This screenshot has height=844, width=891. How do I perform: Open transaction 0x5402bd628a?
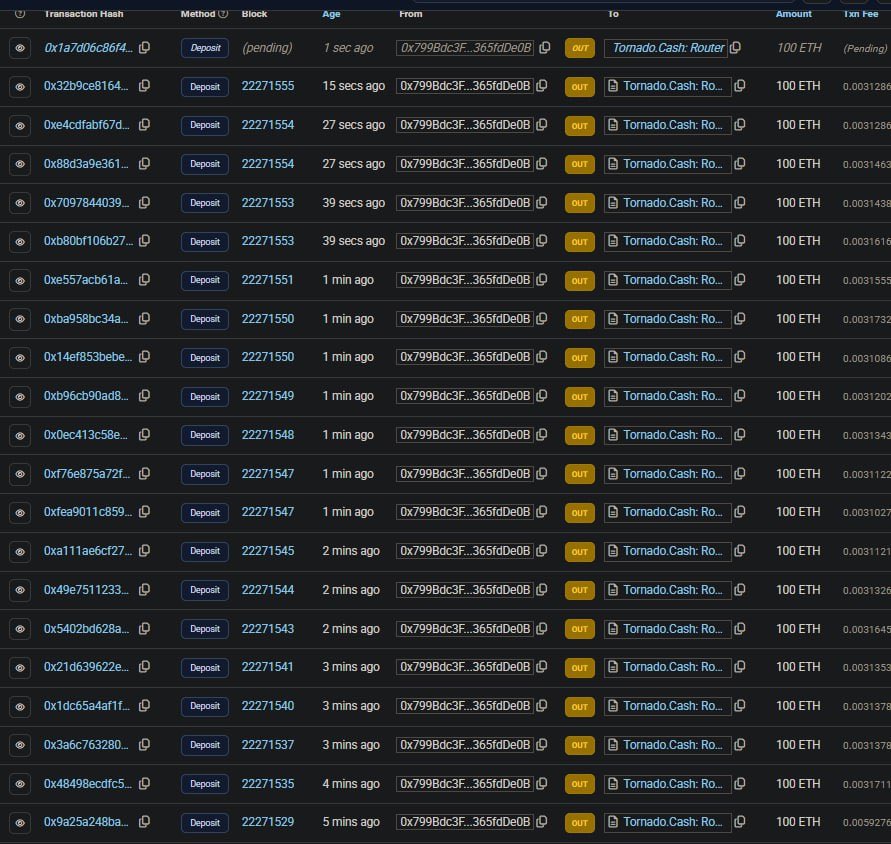click(86, 629)
